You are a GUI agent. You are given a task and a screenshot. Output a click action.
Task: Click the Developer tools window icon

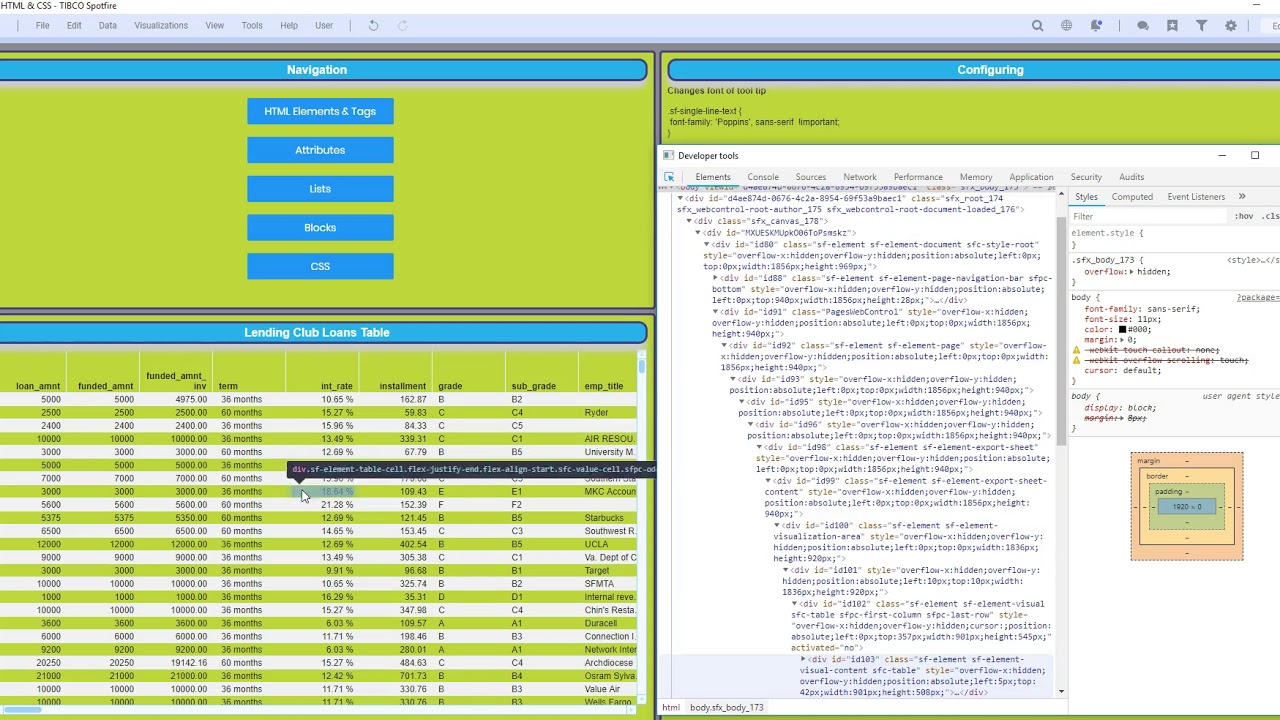click(668, 156)
